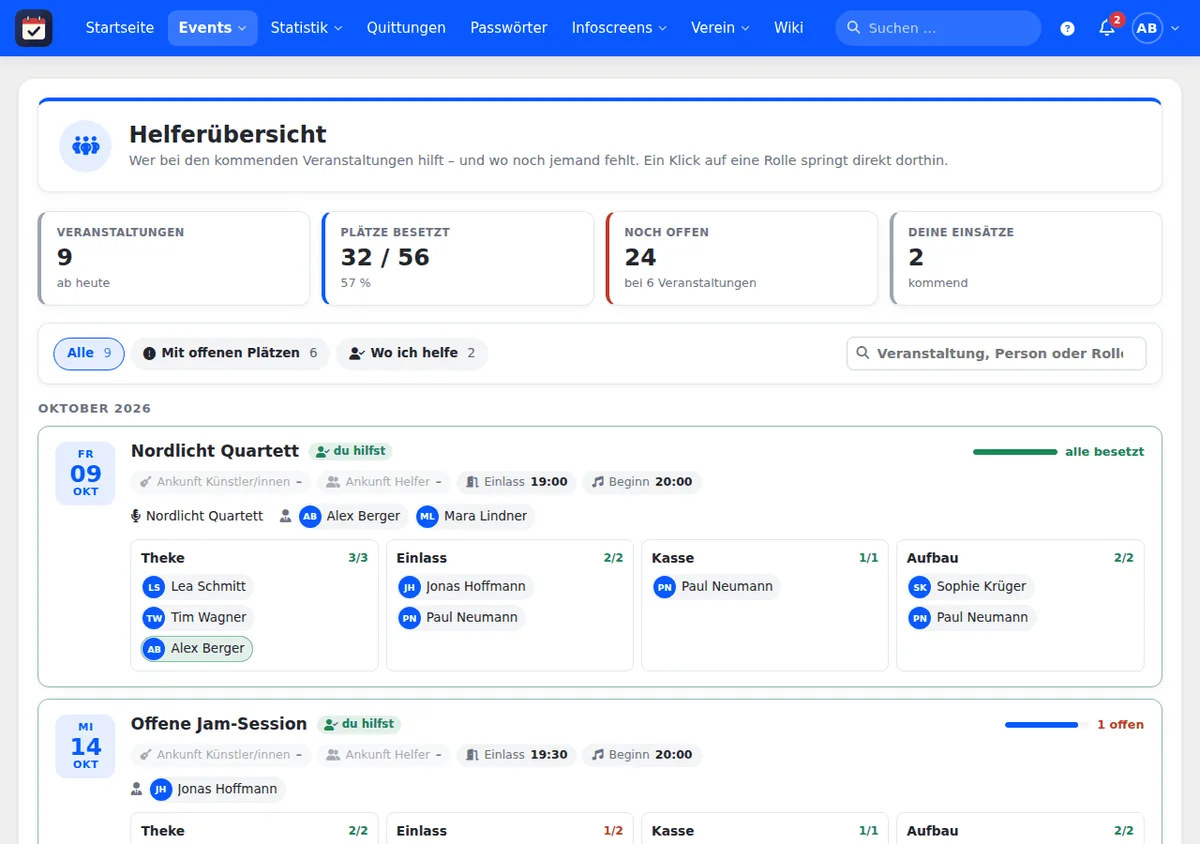Screen dimensions: 1200x844
Task: Go to Startseite
Action: [x=120, y=28]
